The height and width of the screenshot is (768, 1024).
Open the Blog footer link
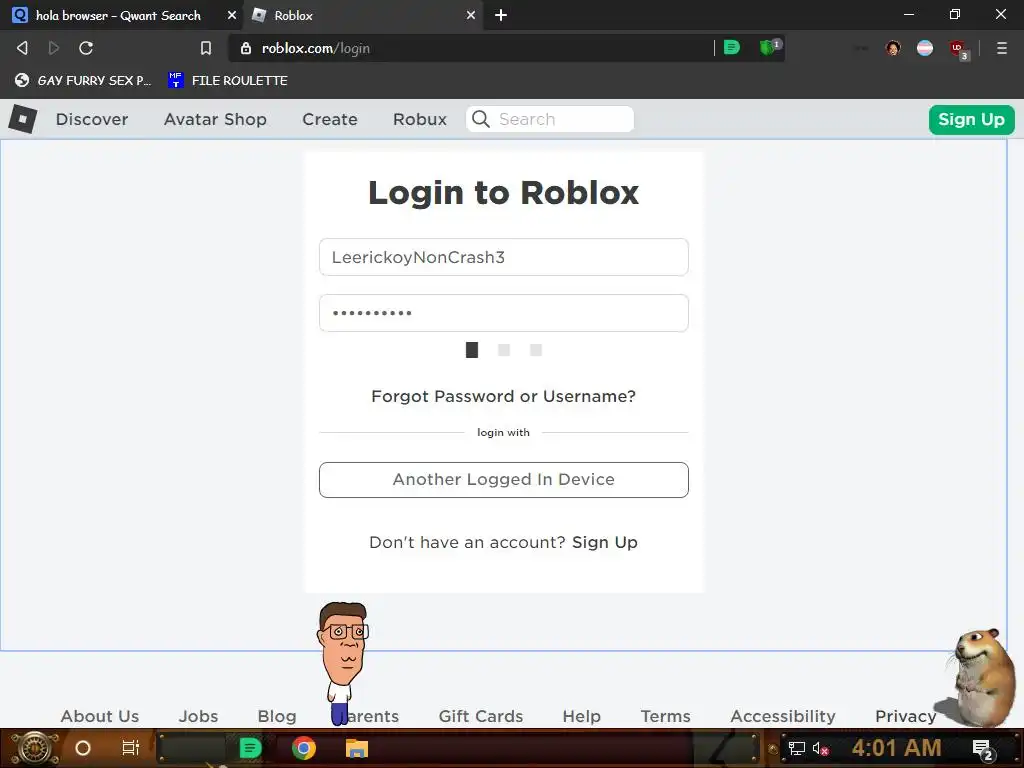coord(277,716)
